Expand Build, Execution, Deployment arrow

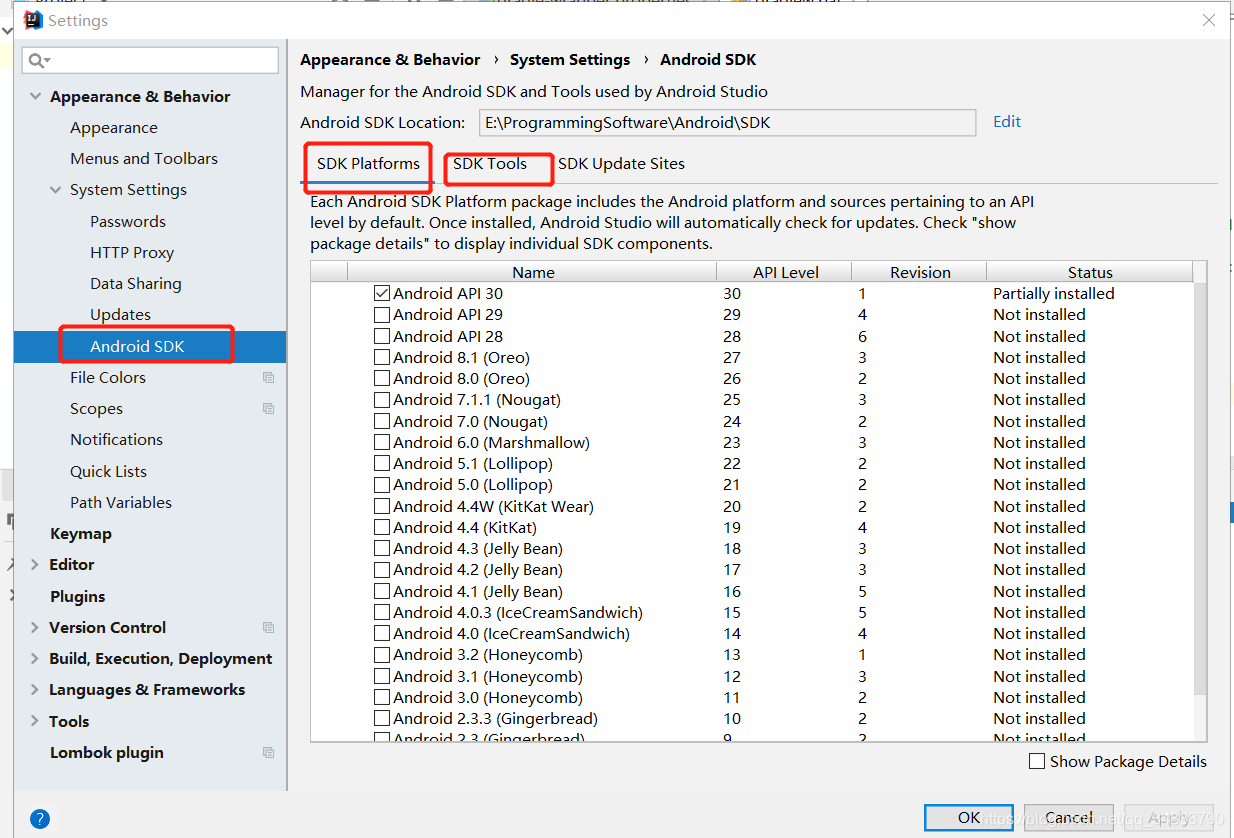36,658
